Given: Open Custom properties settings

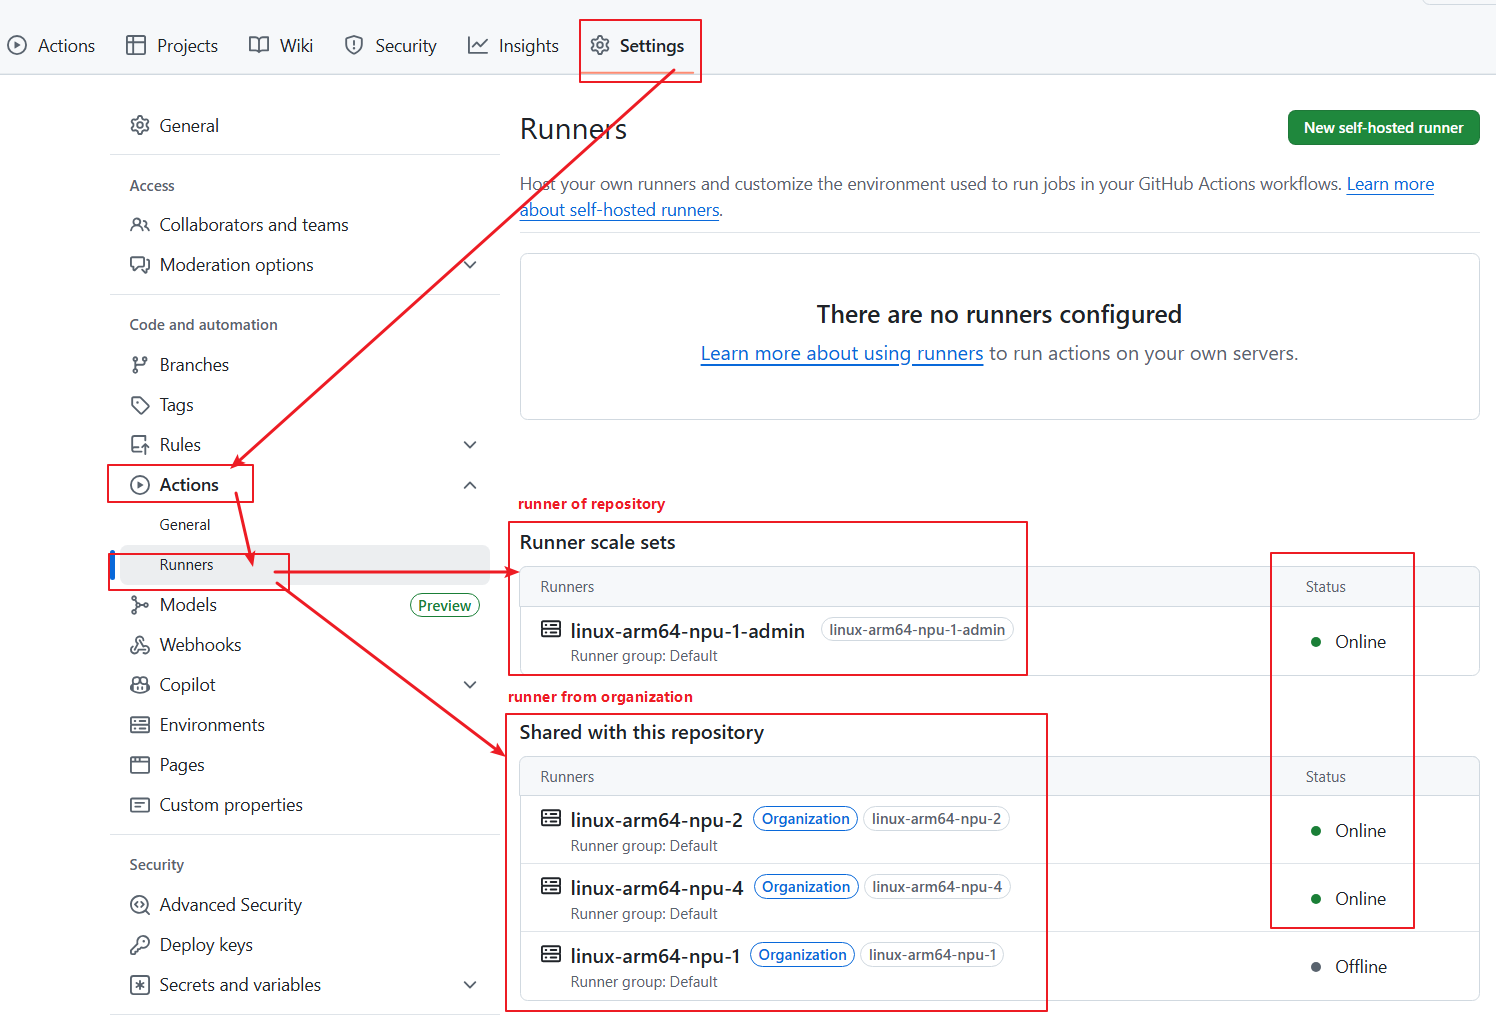Looking at the screenshot, I should (231, 805).
